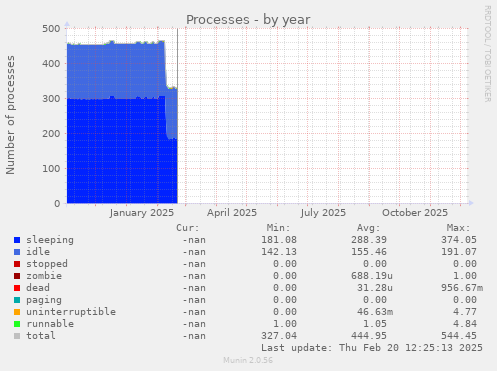Click the October 2025 axis label
497x371 pixels.
click(x=415, y=213)
